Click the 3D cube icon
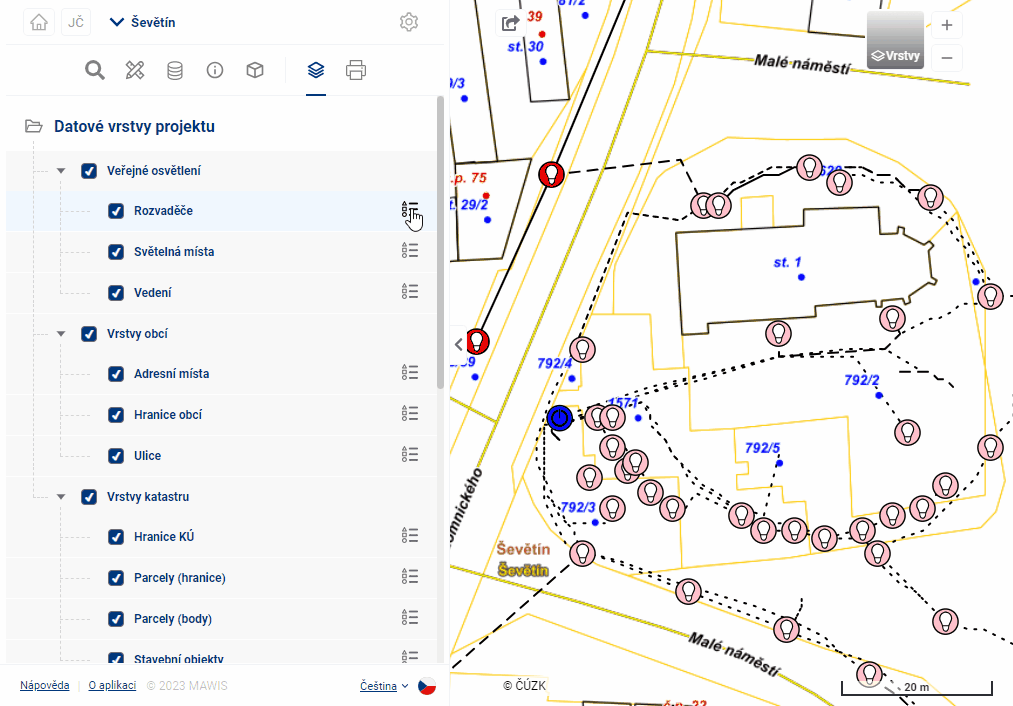Screen dimensions: 1013x706 [x=255, y=70]
